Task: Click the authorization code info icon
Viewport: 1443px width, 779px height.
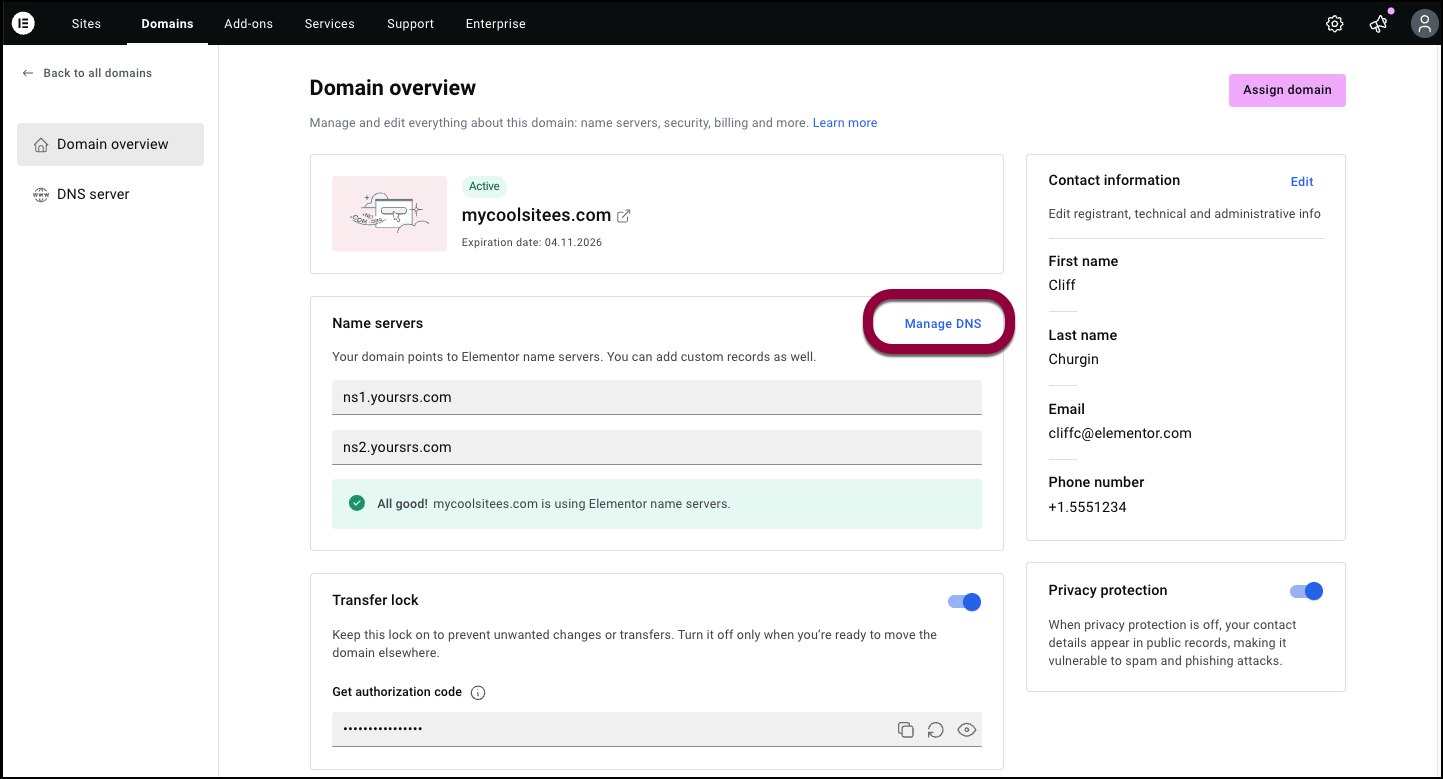Action: click(478, 693)
